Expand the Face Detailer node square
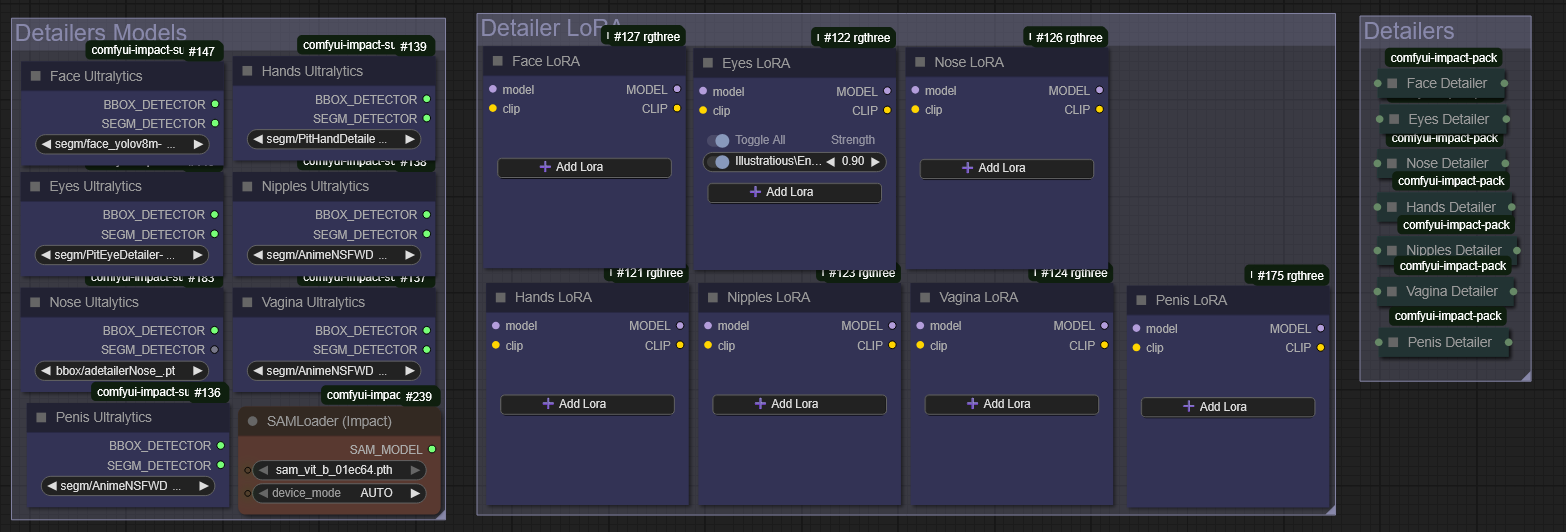This screenshot has width=1566, height=532. [1392, 83]
